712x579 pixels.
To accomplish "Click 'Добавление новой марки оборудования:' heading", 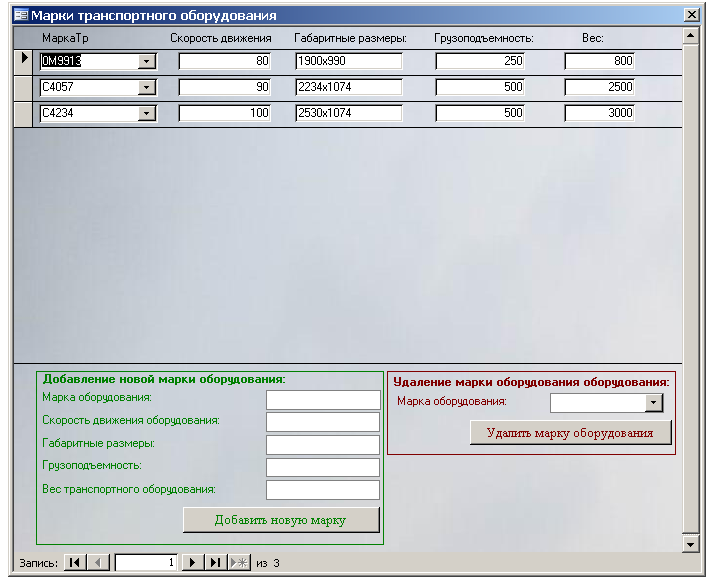I will point(164,379).
